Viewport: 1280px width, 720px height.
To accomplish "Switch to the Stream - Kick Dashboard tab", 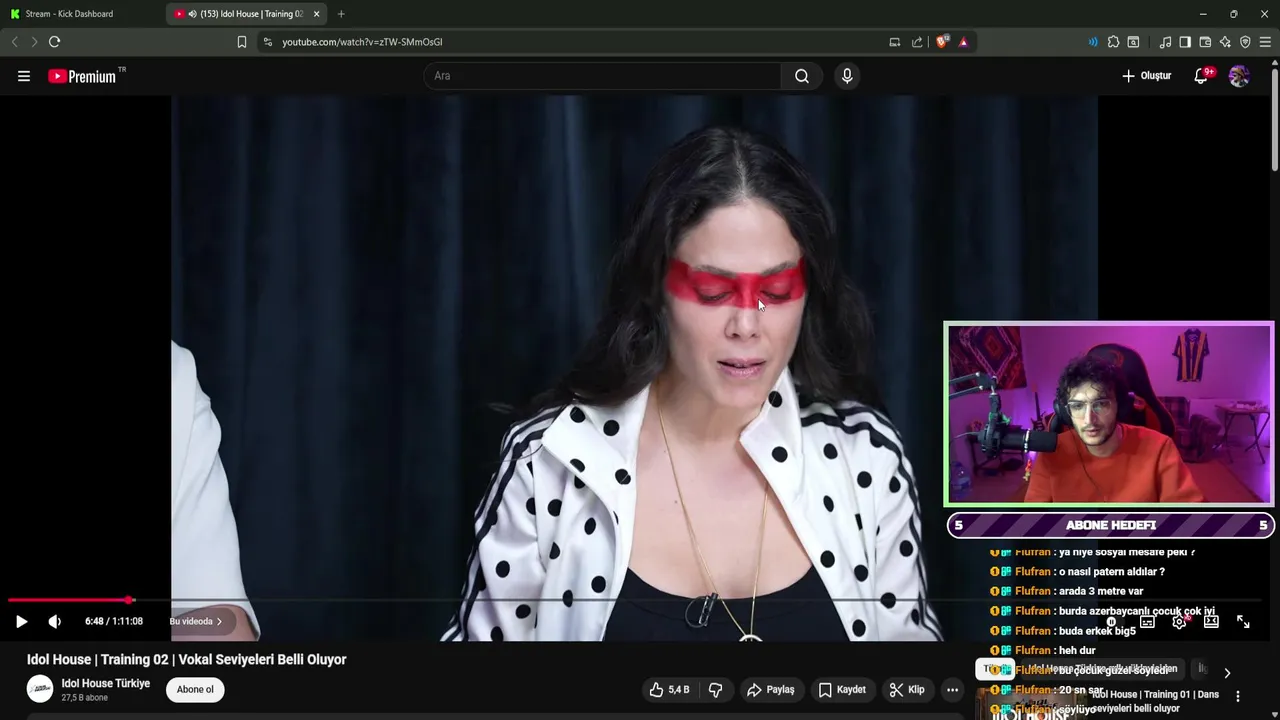I will tap(82, 14).
